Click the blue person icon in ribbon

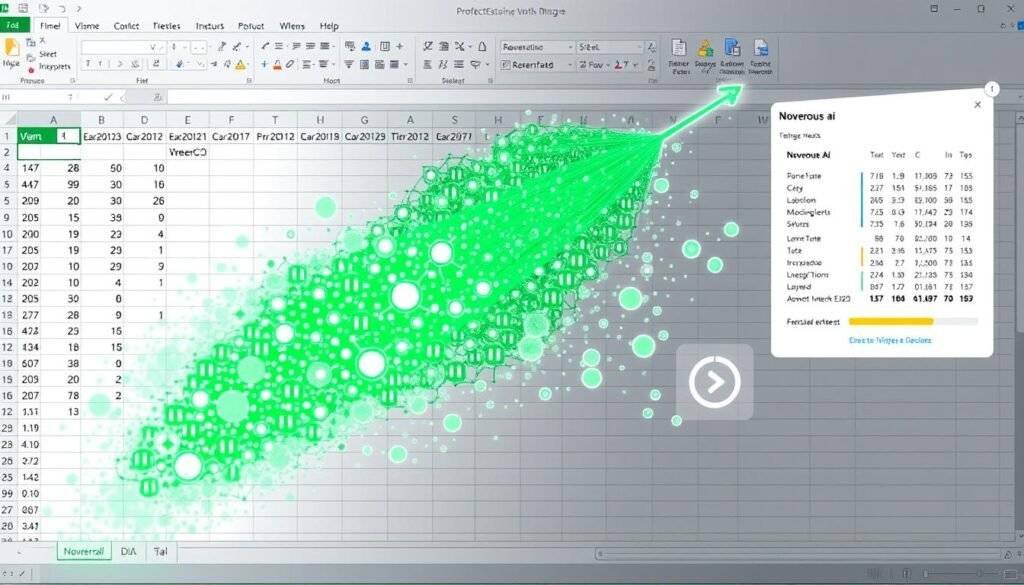pyautogui.click(x=366, y=46)
